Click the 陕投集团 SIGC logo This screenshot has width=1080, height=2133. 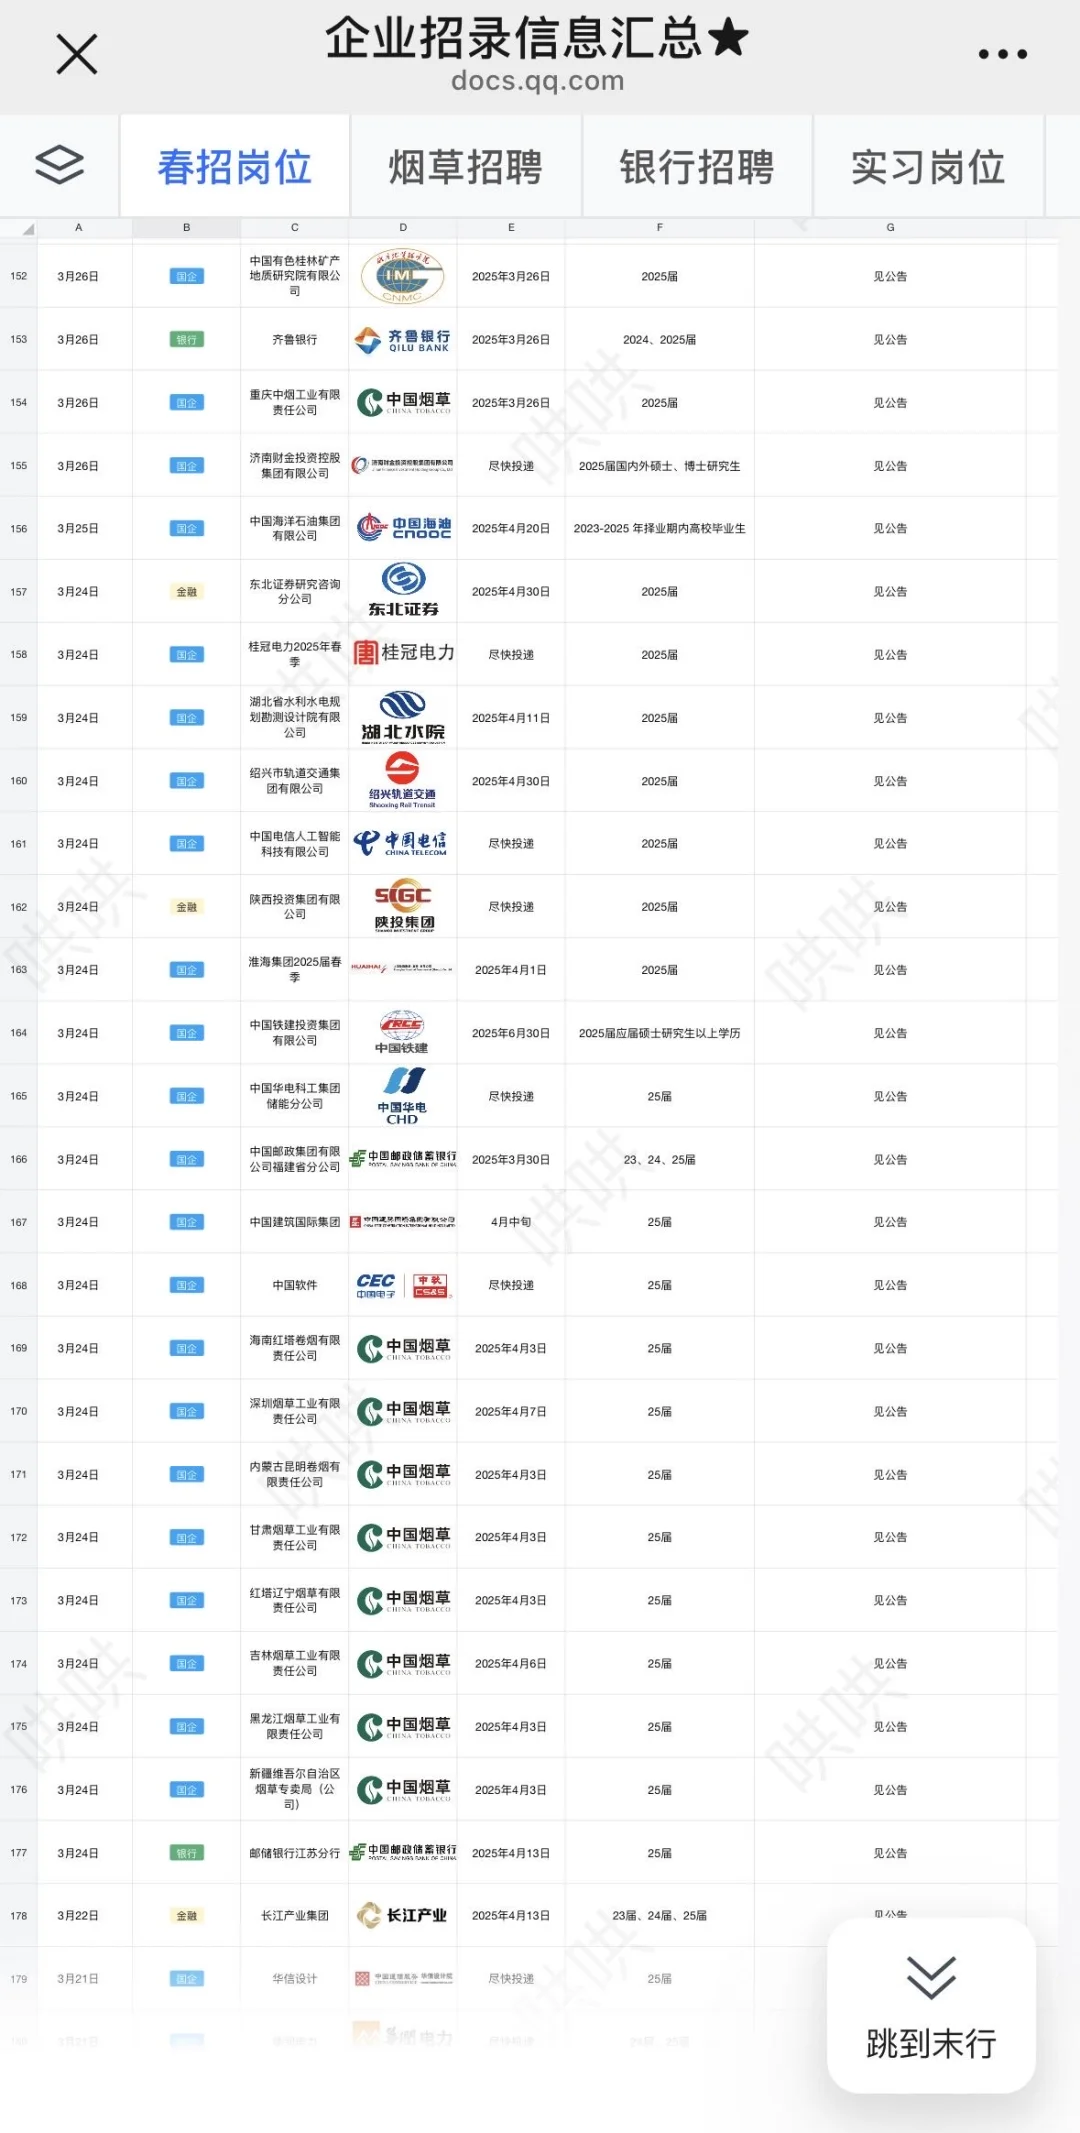click(x=403, y=906)
